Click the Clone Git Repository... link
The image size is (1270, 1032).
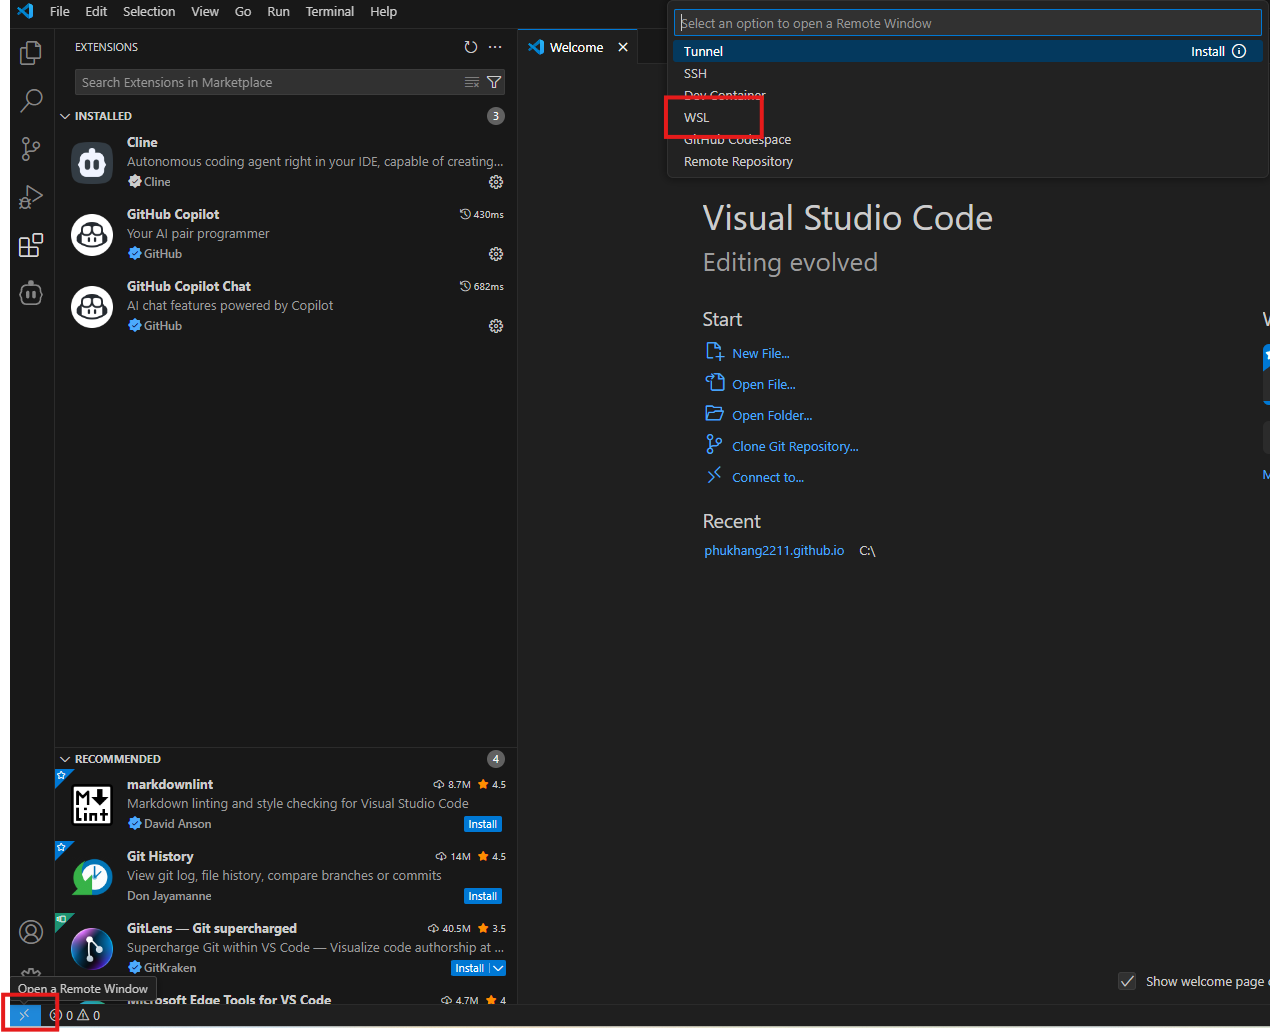tap(795, 446)
